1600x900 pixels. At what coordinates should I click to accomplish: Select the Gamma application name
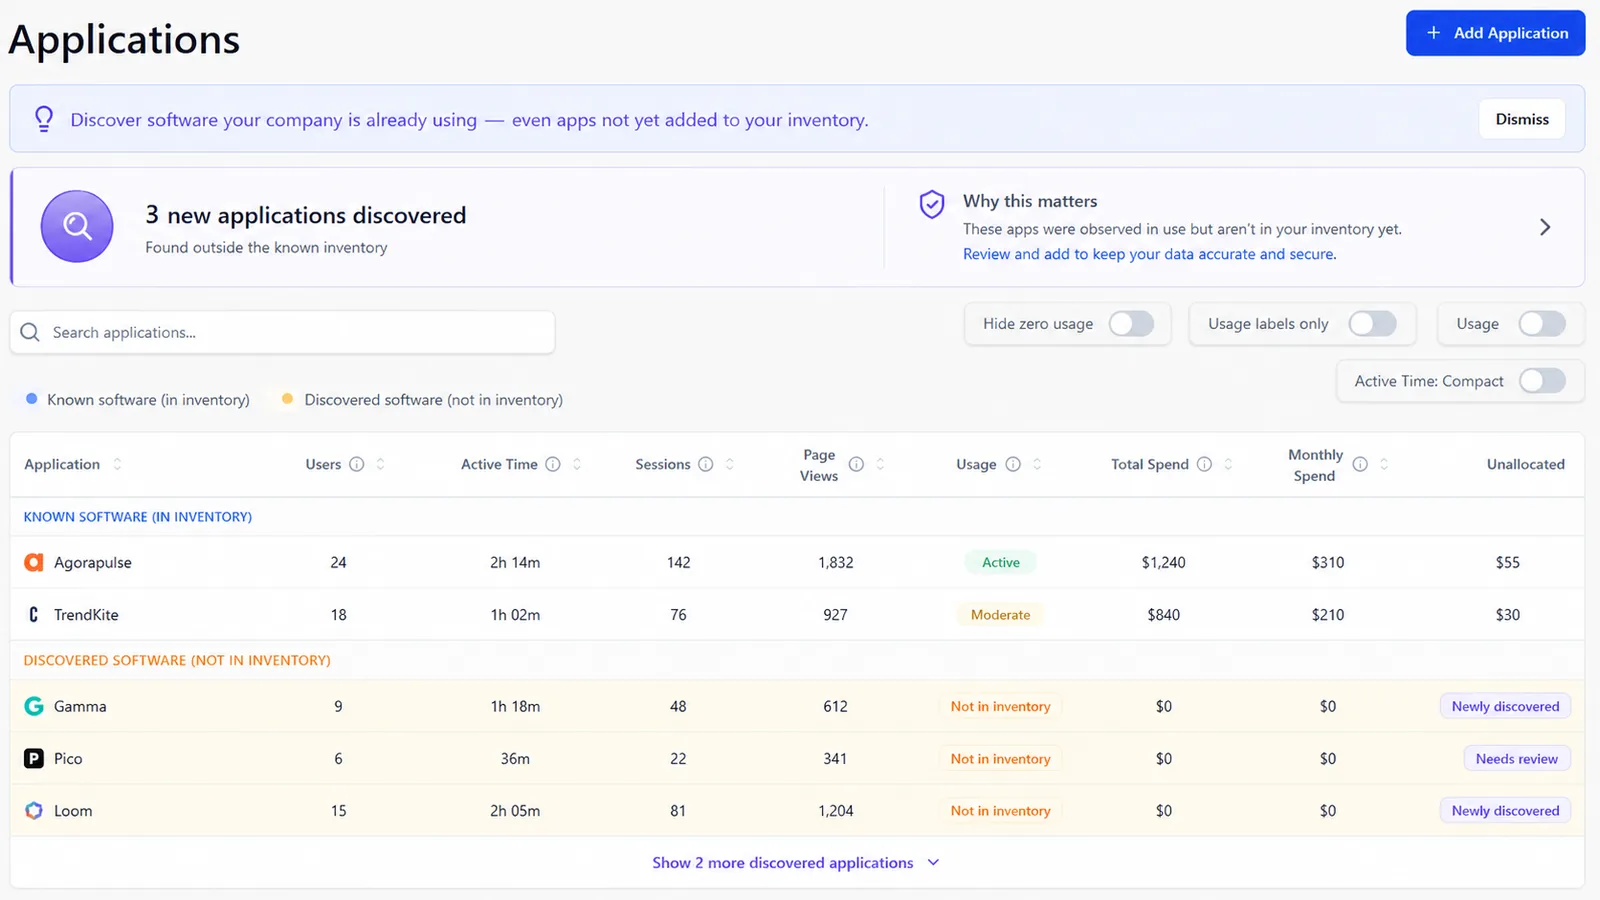(80, 706)
